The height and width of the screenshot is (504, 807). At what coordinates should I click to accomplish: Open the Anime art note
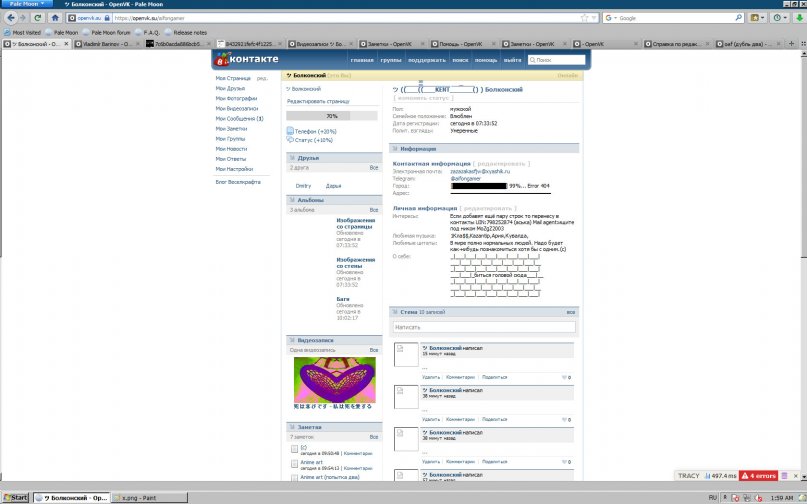tap(311, 462)
